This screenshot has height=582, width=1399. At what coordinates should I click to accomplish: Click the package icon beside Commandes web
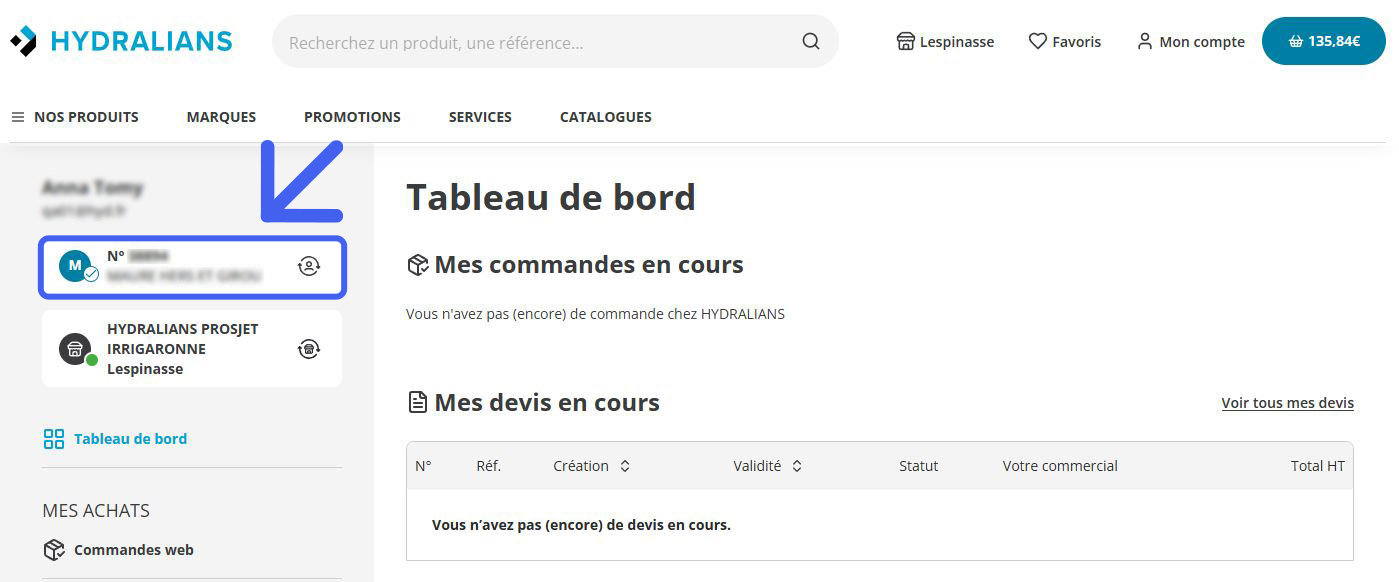click(53, 550)
